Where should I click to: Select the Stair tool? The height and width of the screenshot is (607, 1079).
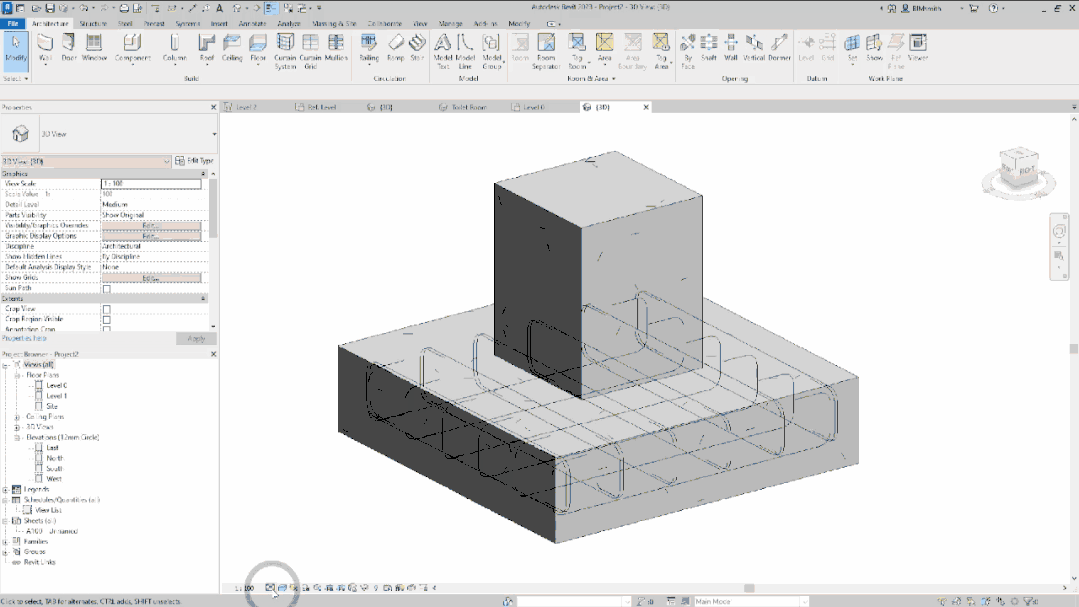tap(417, 48)
